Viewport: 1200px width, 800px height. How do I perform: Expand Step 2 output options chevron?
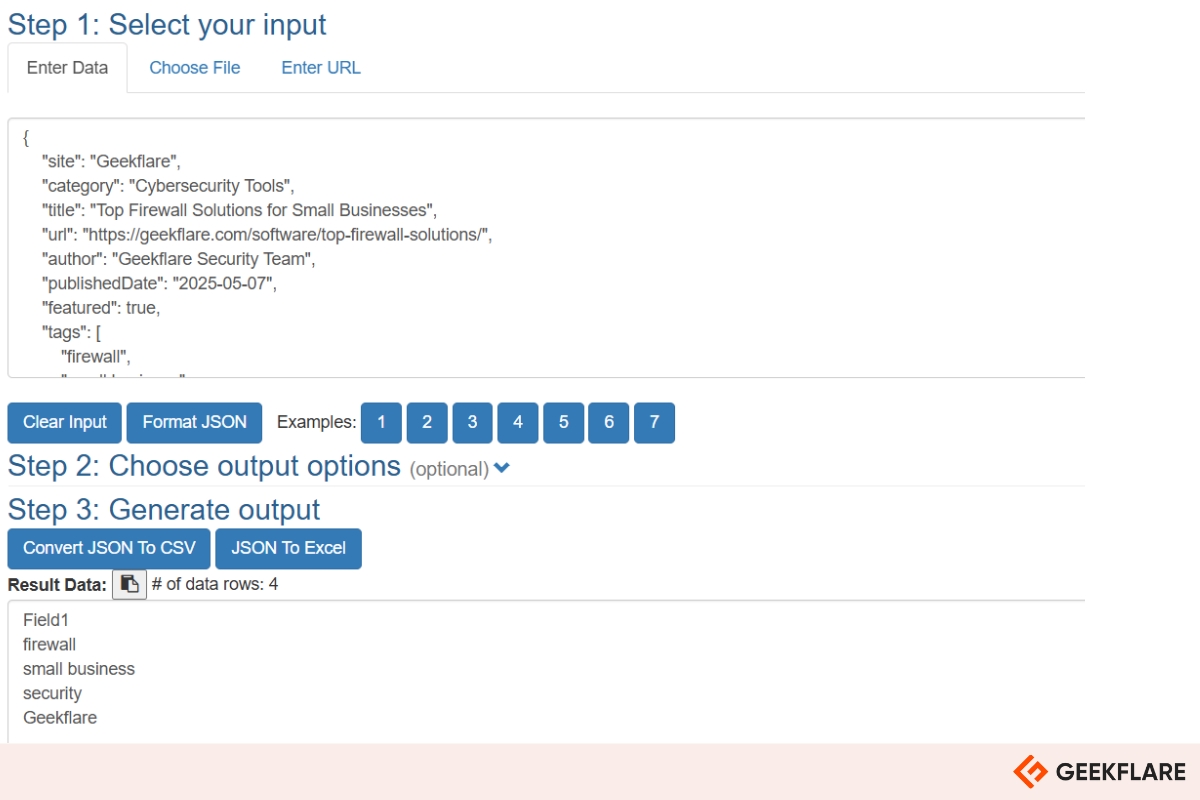click(502, 468)
